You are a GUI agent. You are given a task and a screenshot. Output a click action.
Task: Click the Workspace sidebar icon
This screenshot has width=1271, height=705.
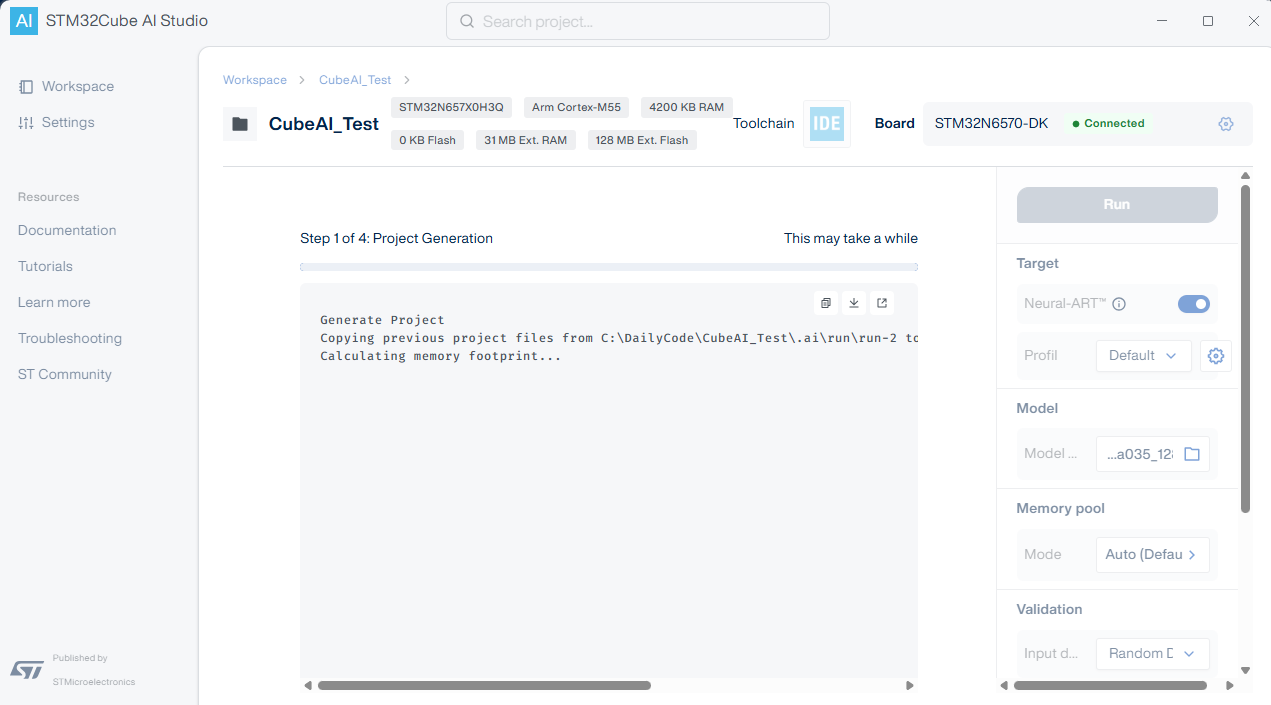26,87
